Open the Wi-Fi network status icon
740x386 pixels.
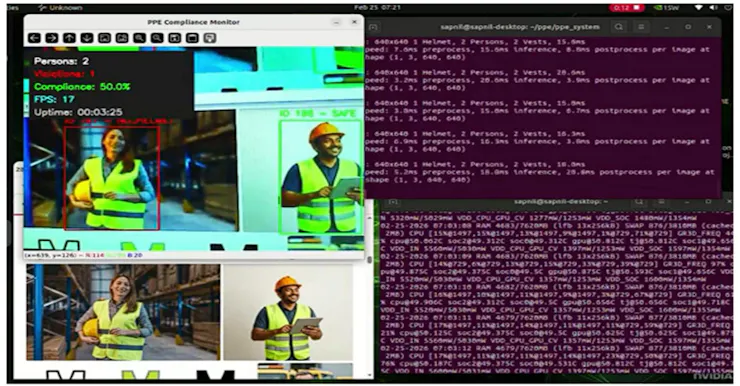point(699,8)
